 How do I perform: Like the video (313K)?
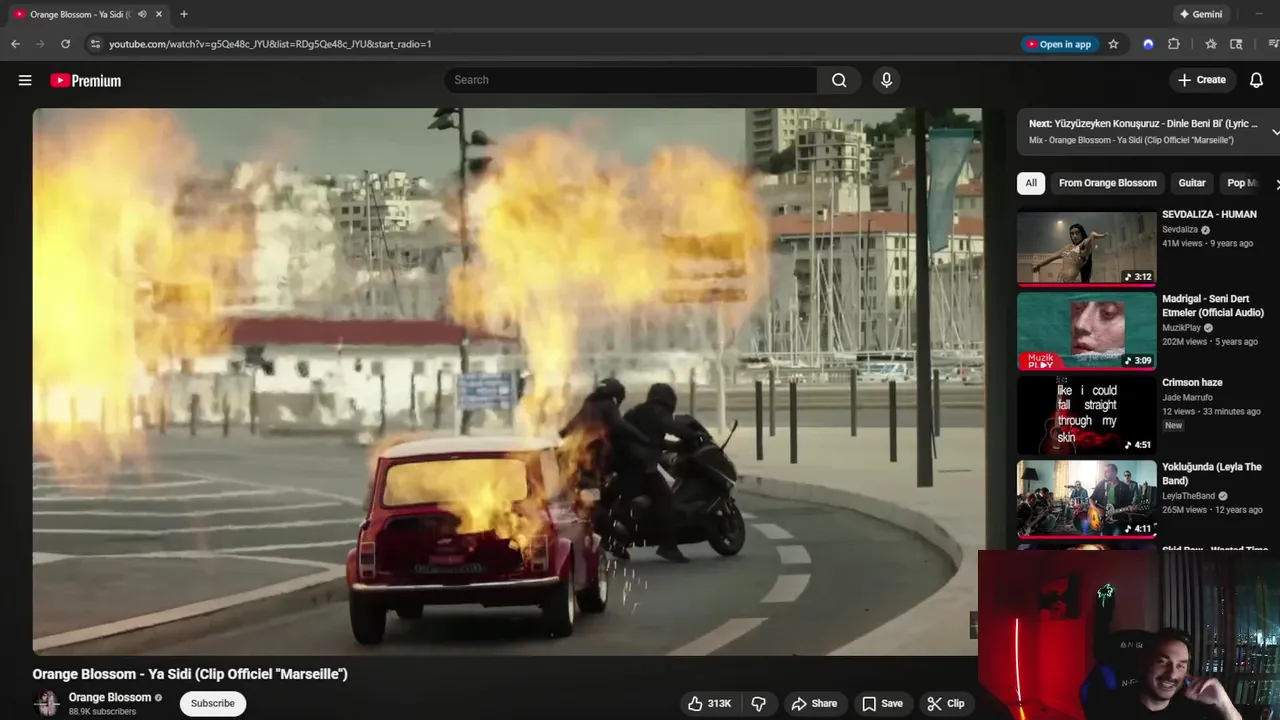(709, 703)
